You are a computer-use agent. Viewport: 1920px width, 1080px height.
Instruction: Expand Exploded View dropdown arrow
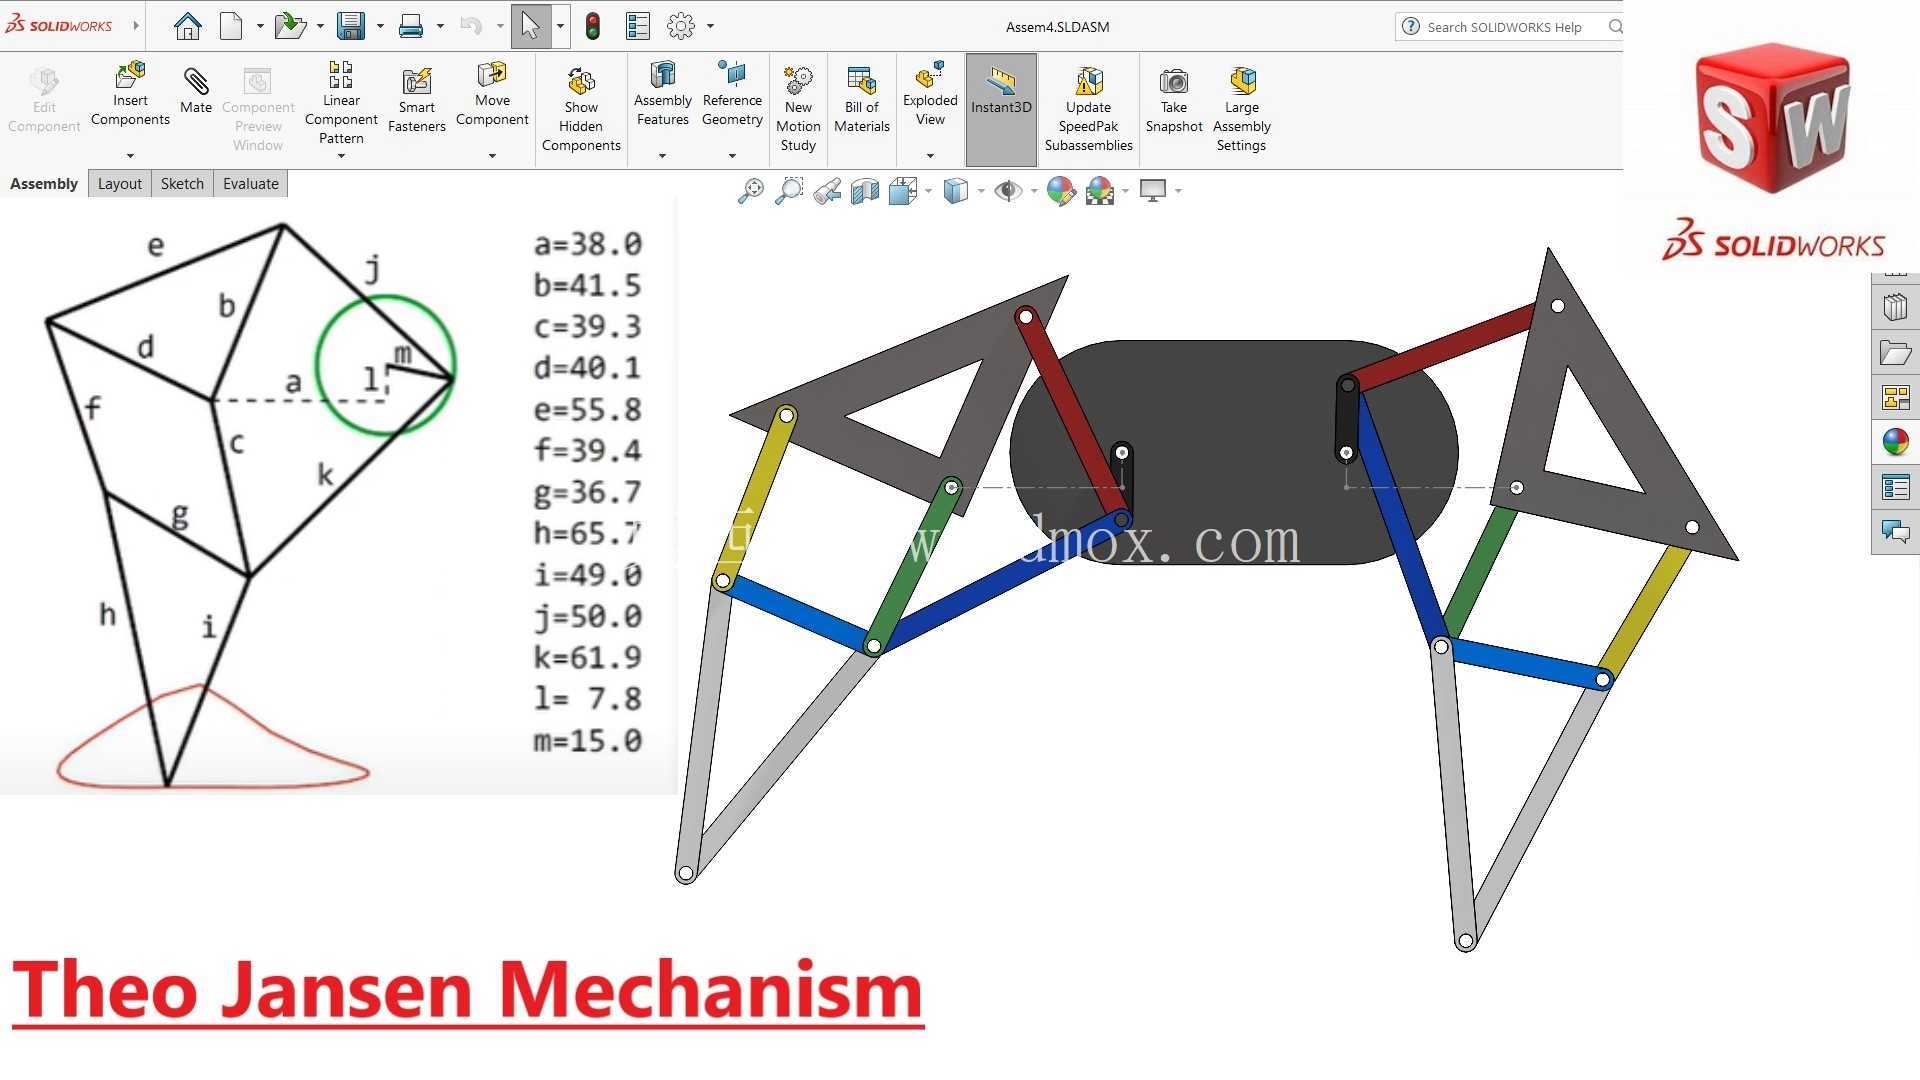[x=930, y=156]
